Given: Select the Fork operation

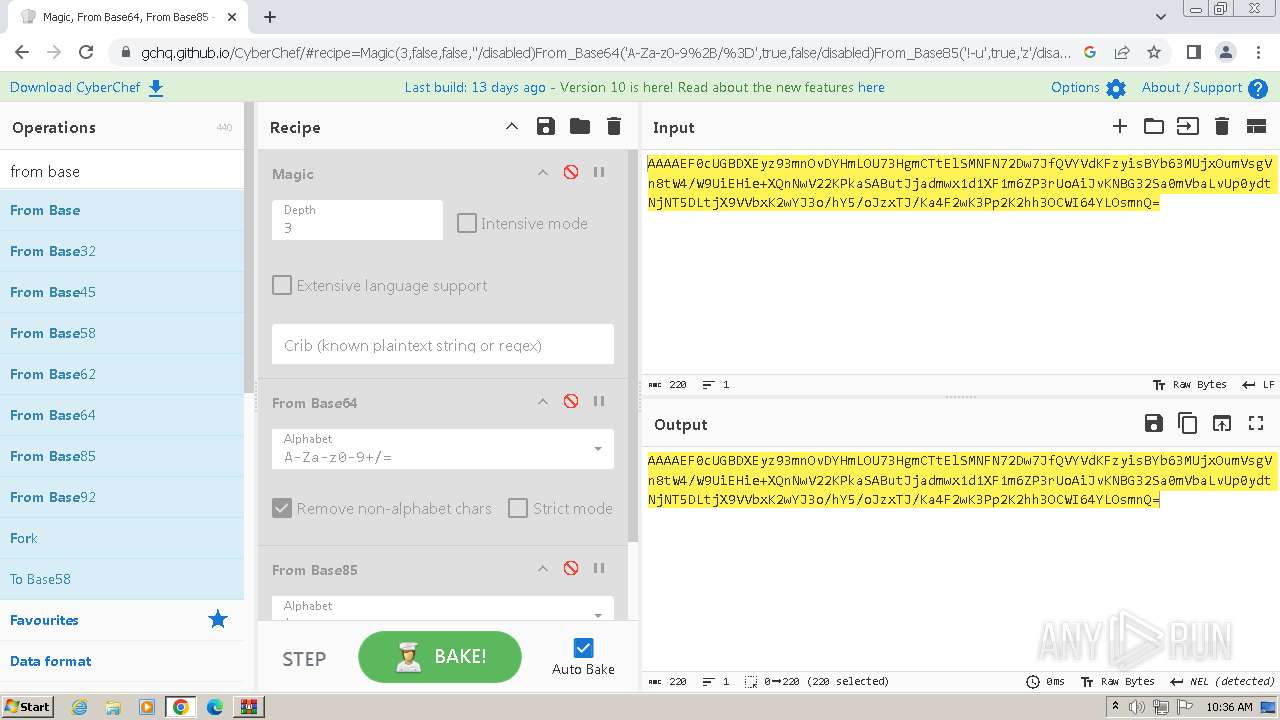Looking at the screenshot, I should pos(122,538).
